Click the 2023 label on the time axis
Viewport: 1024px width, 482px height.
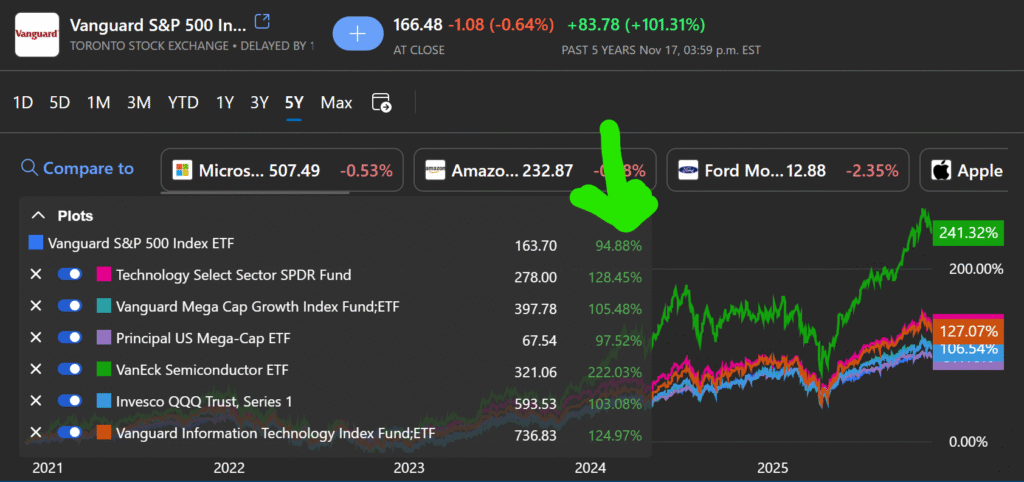click(x=409, y=468)
